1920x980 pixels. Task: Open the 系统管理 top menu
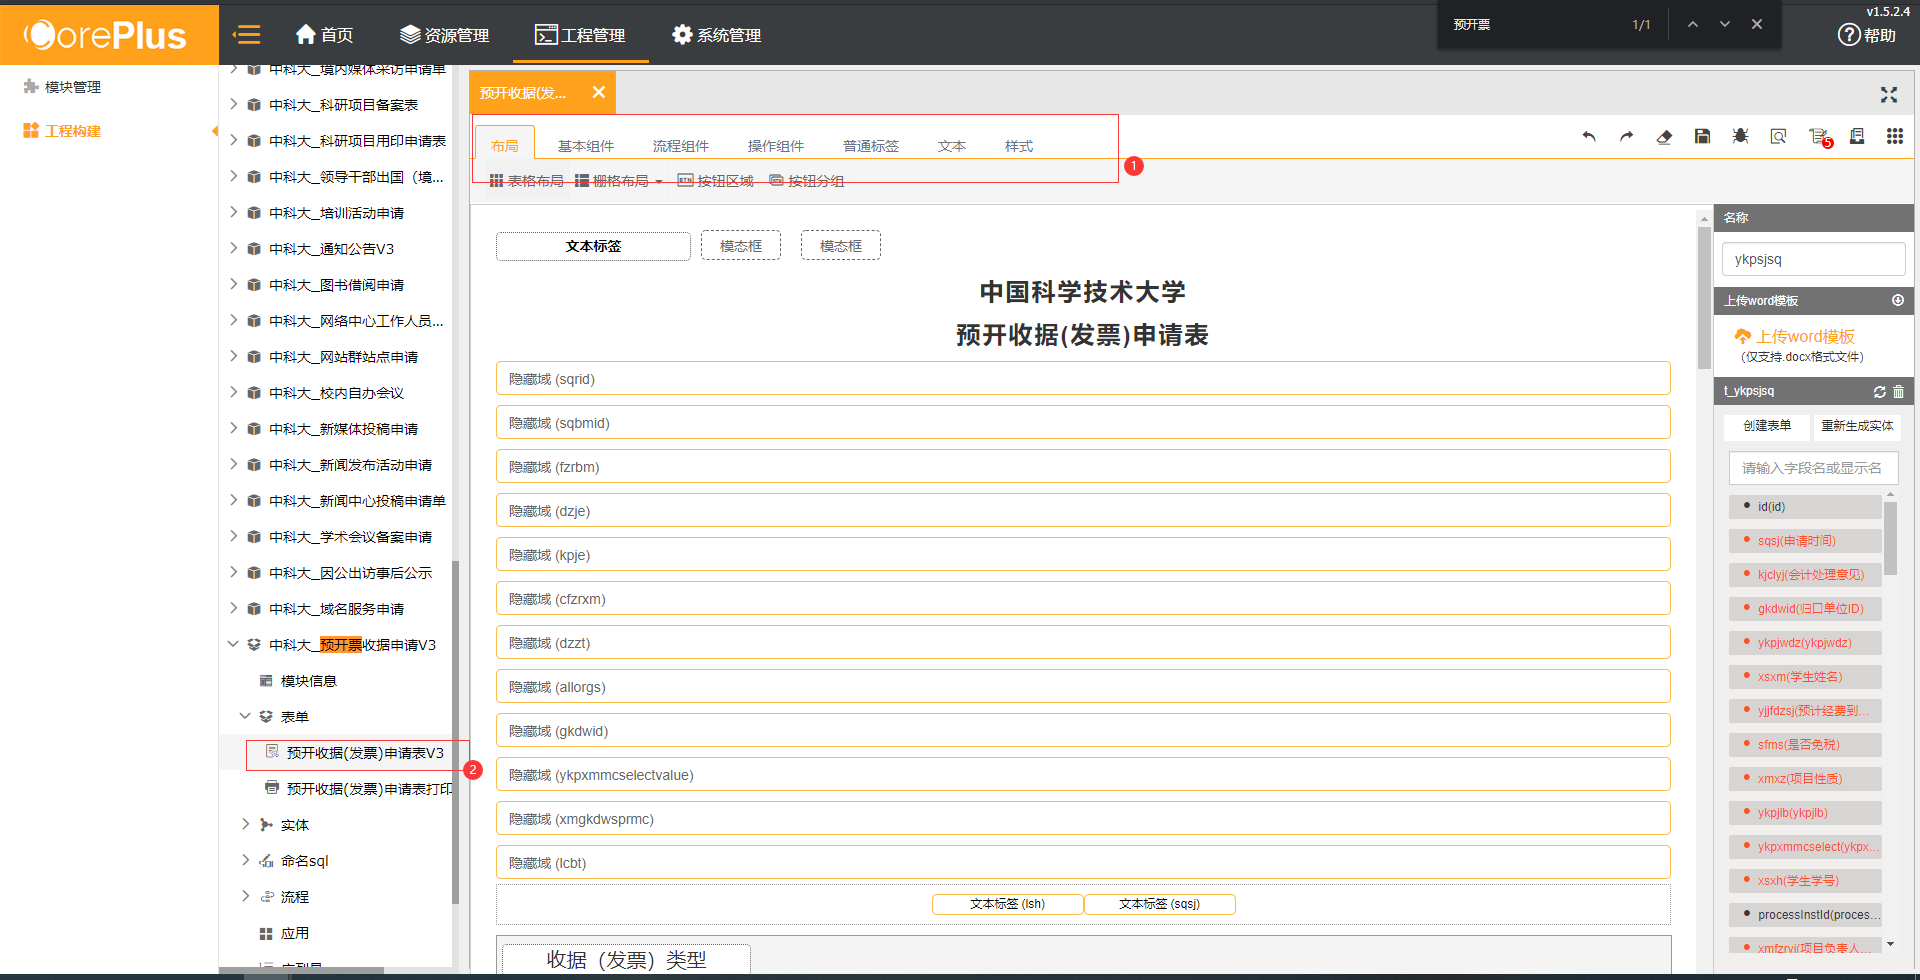pyautogui.click(x=716, y=35)
